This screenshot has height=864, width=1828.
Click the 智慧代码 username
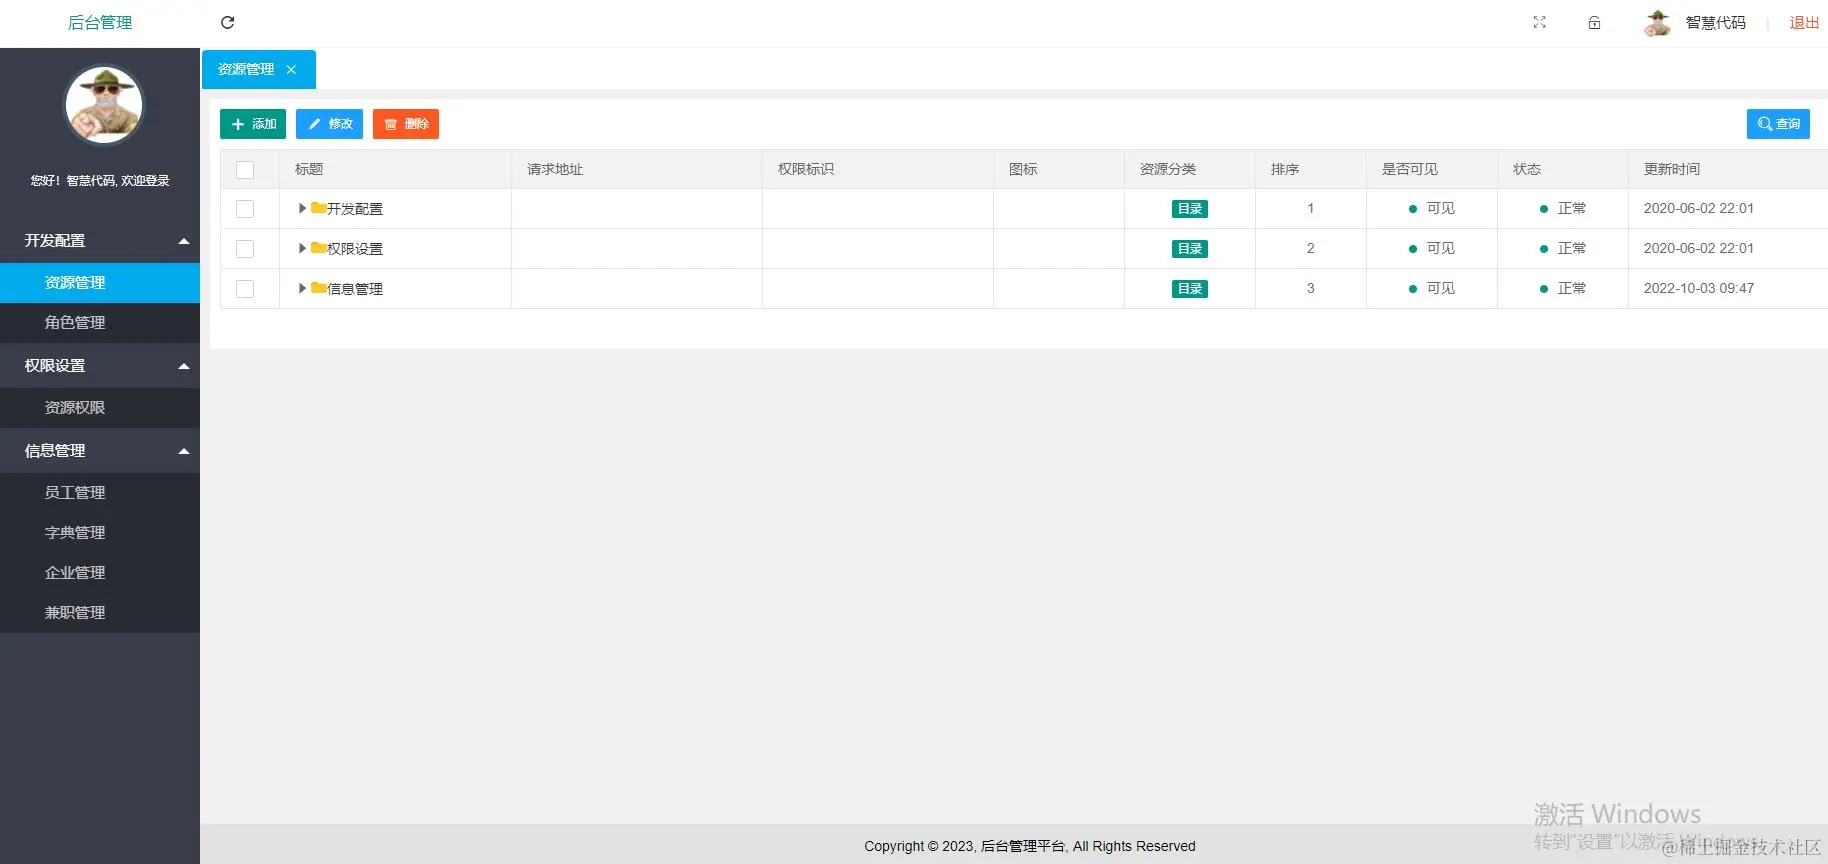[1716, 23]
